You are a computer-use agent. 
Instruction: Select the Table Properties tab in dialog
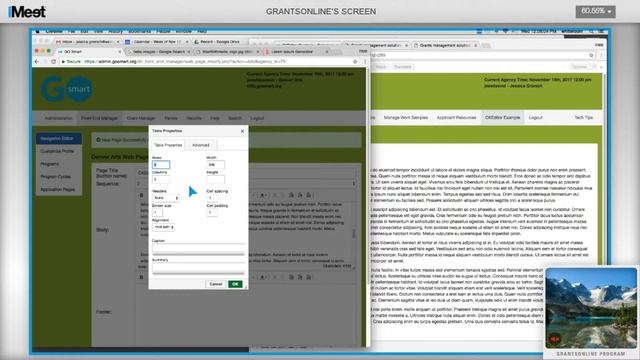pyautogui.click(x=168, y=145)
